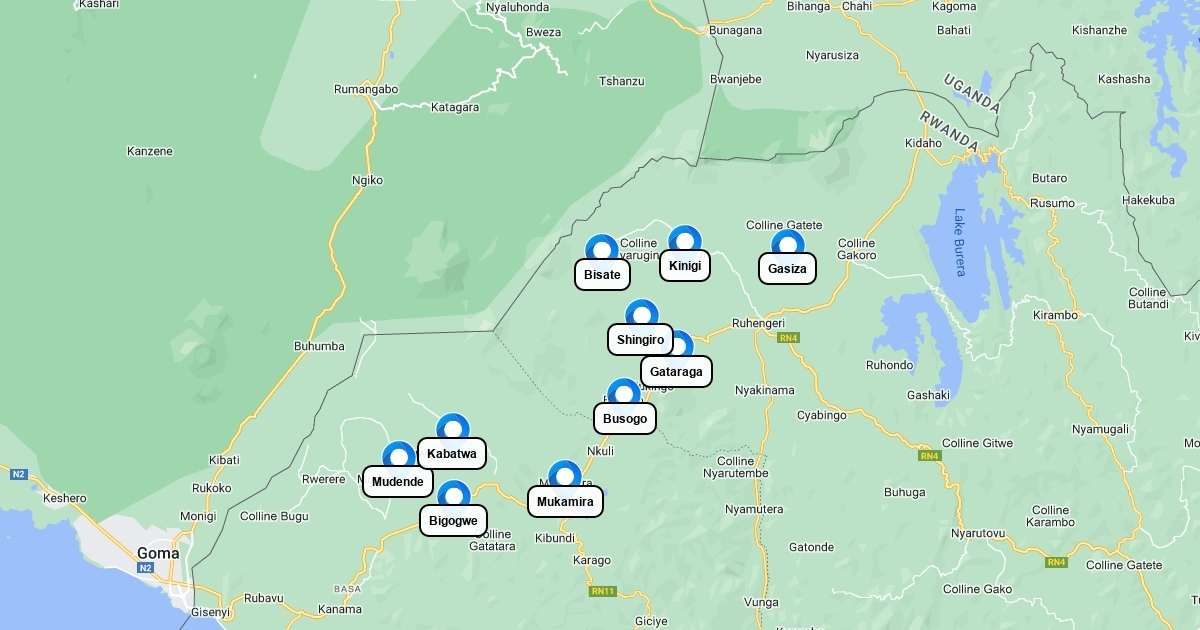Click the Mukamira label box
Screen dimensions: 1200x630
(565, 502)
